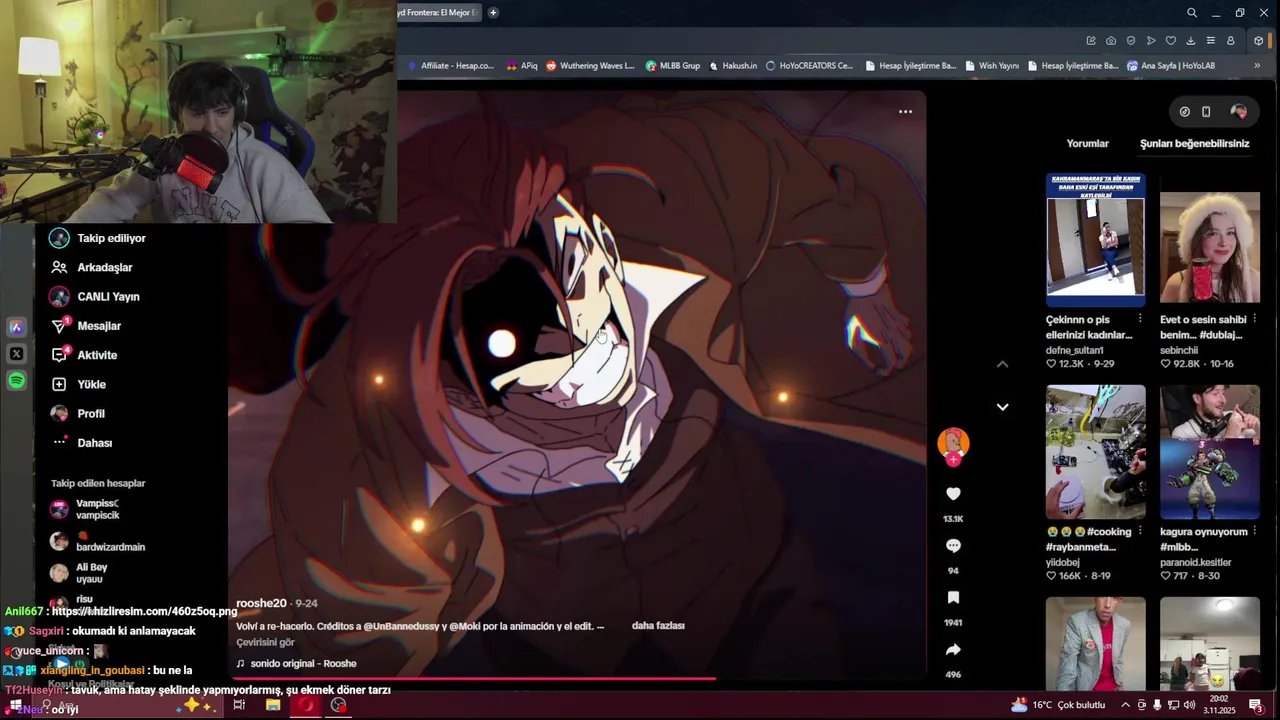
Task: Open Mesajlar inbox
Action: point(86,326)
